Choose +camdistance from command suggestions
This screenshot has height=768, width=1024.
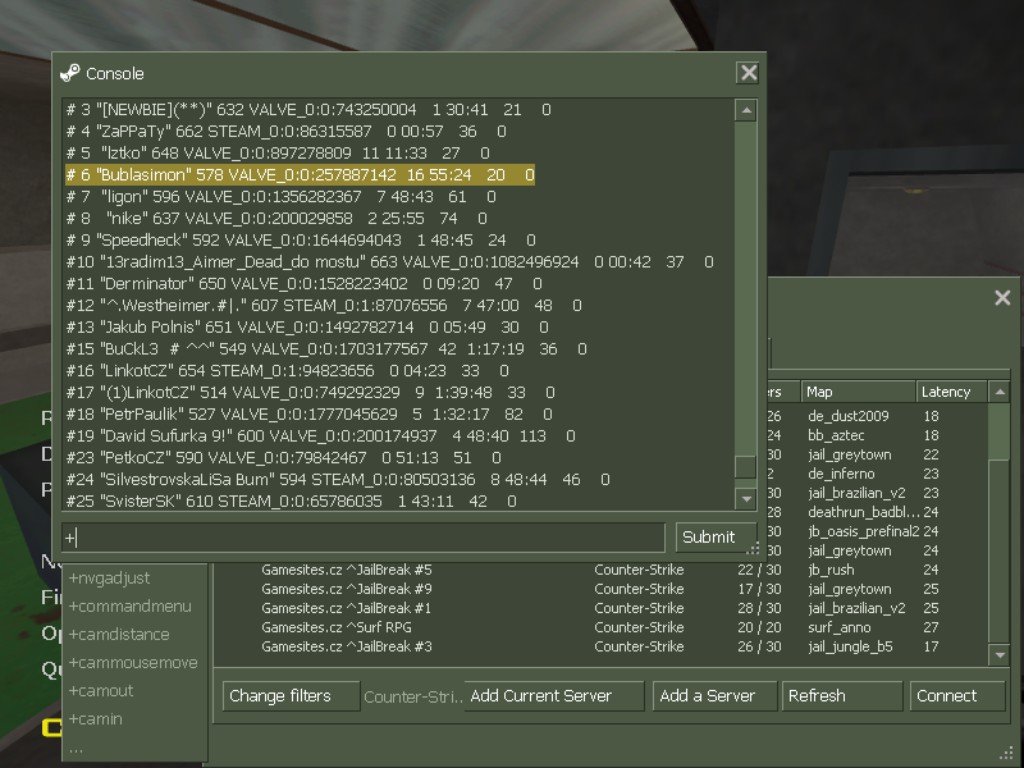tap(119, 634)
